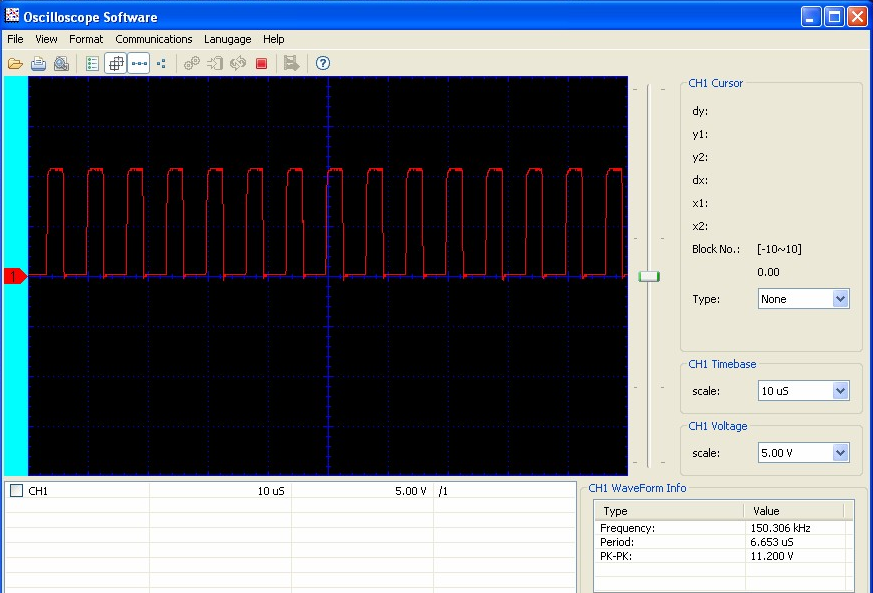The image size is (873, 593).
Task: Click the vertical position slider handle
Action: click(649, 276)
